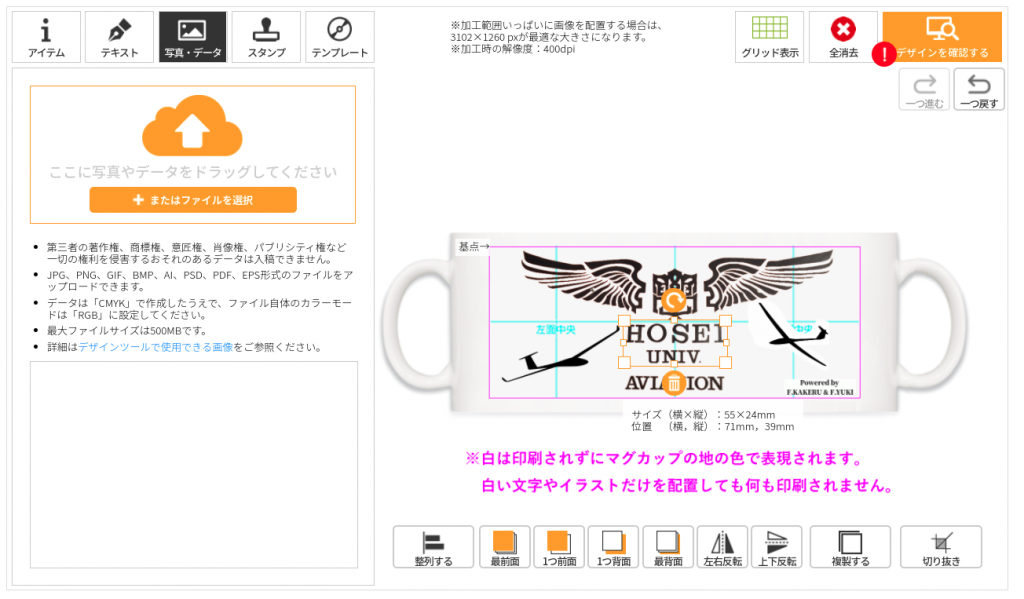The image size is (1024, 599).
Task: Click the cloud upload icon
Action: (193, 125)
